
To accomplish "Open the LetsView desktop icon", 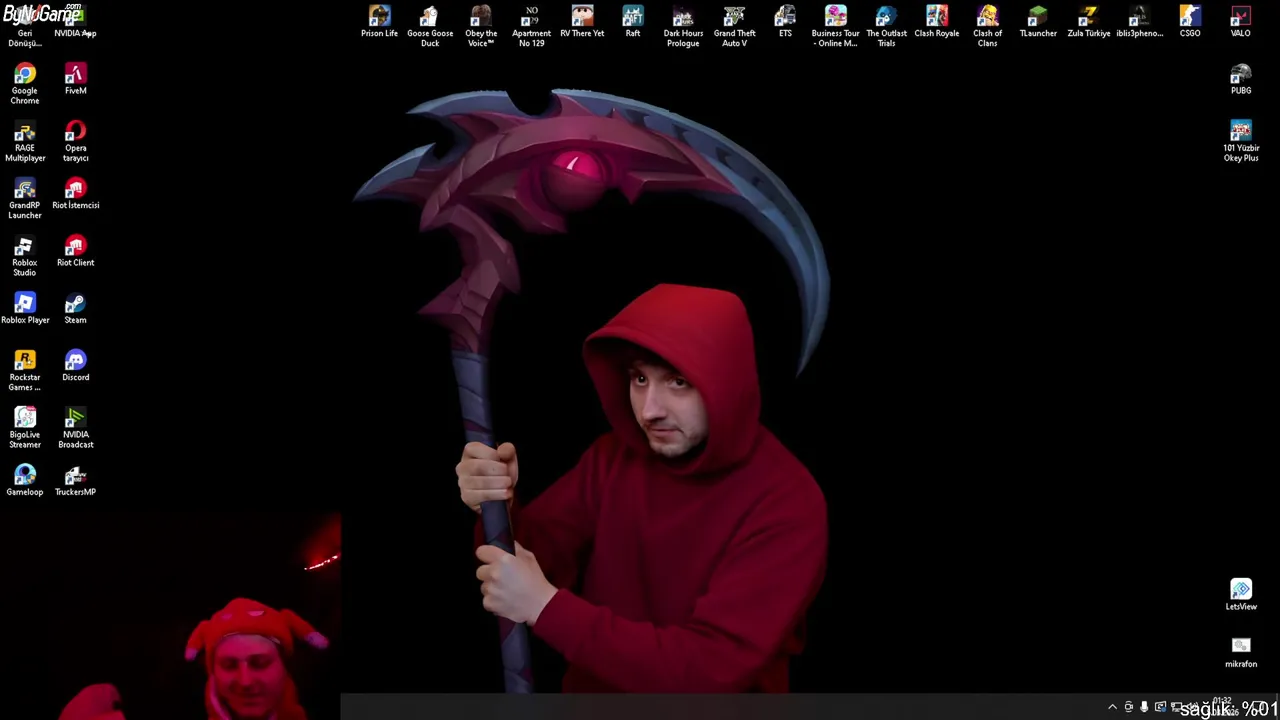I will tap(1241, 594).
